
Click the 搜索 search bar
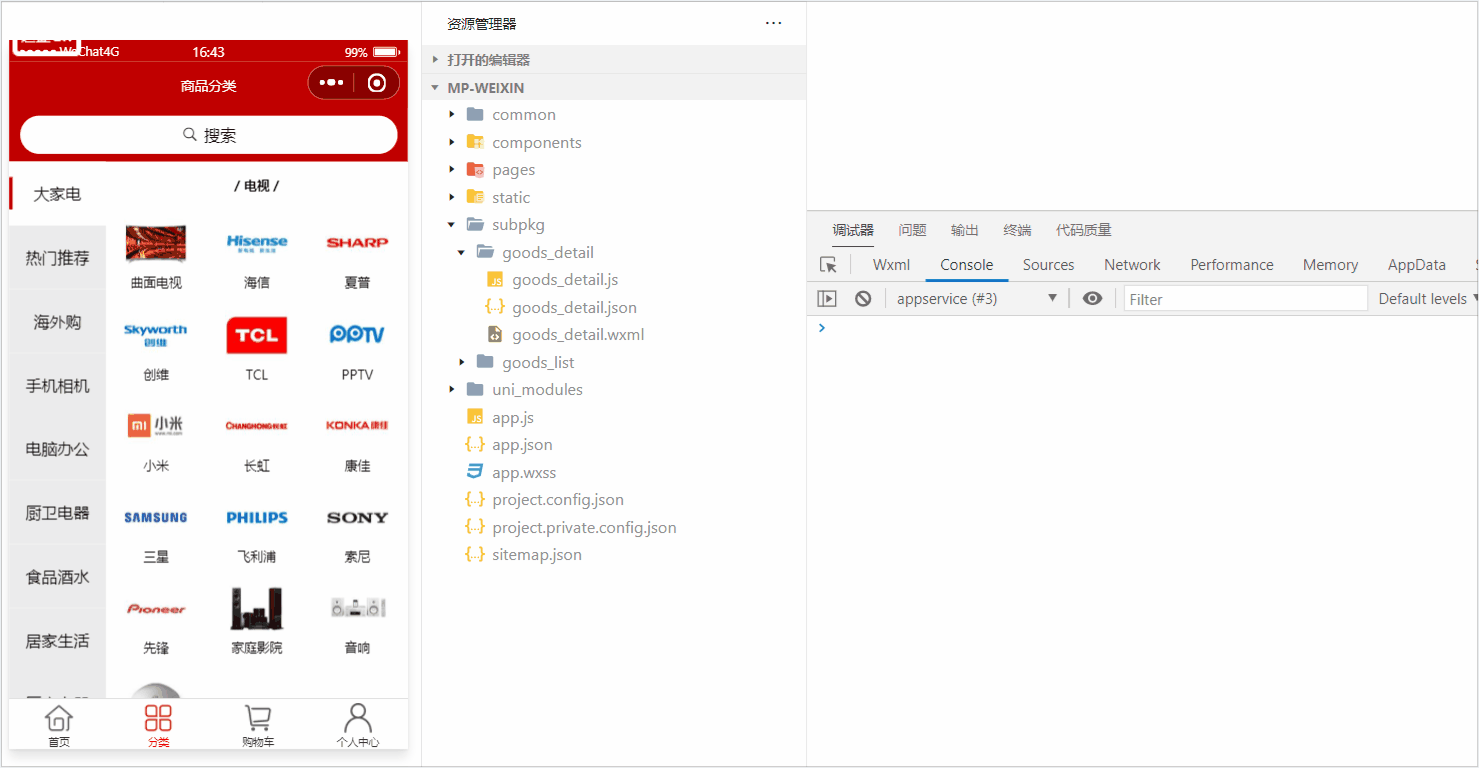click(209, 135)
